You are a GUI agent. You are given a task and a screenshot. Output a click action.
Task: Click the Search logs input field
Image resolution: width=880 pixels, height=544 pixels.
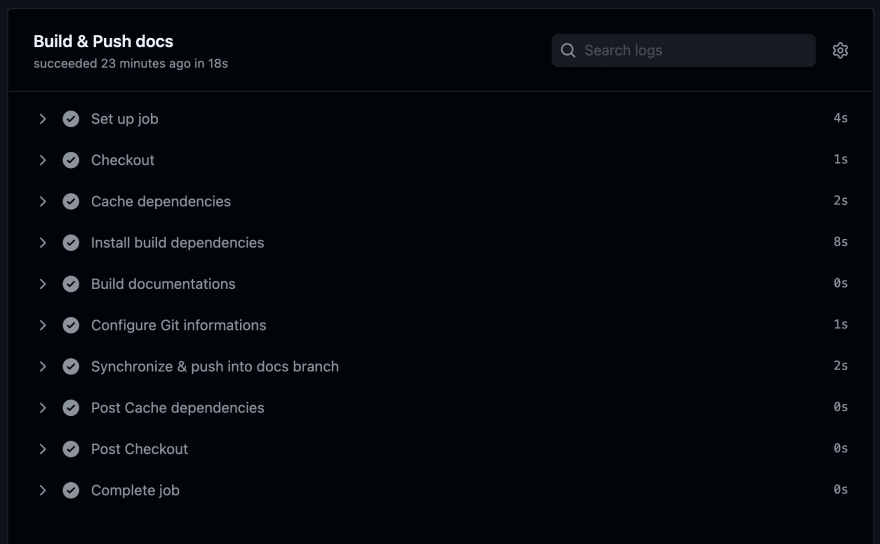(x=684, y=51)
